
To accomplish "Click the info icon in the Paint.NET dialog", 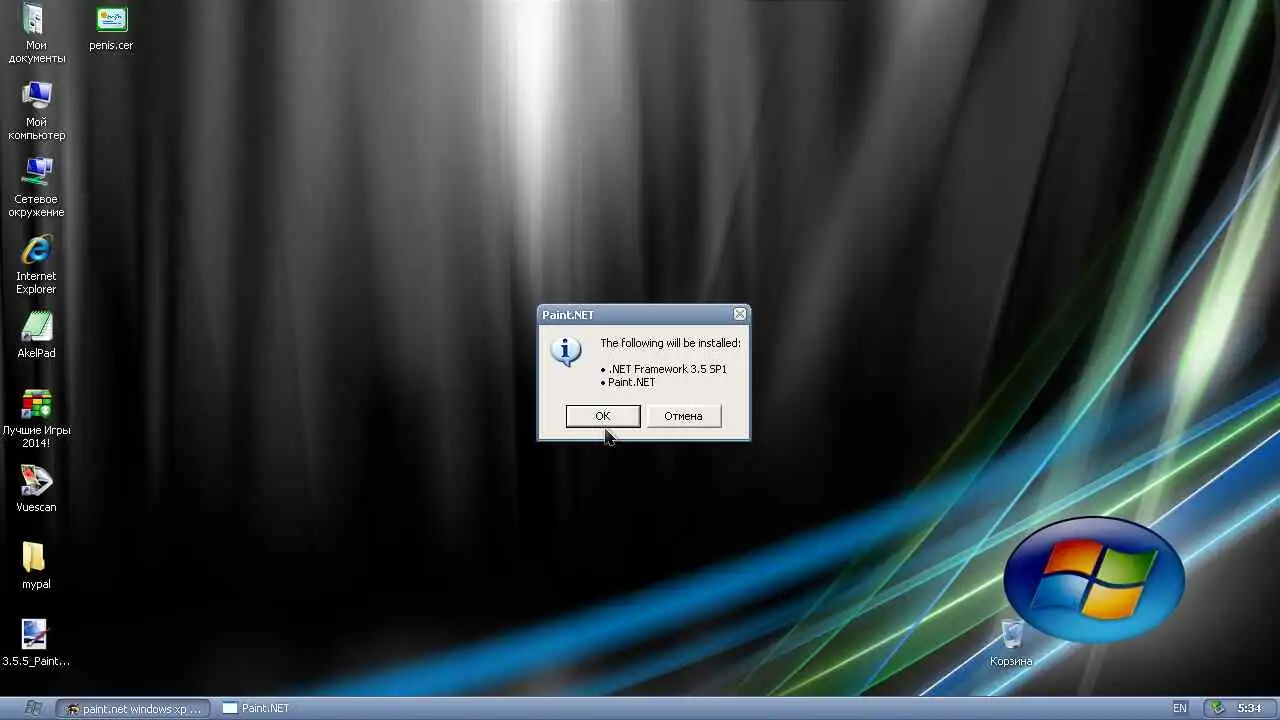I will coord(566,351).
